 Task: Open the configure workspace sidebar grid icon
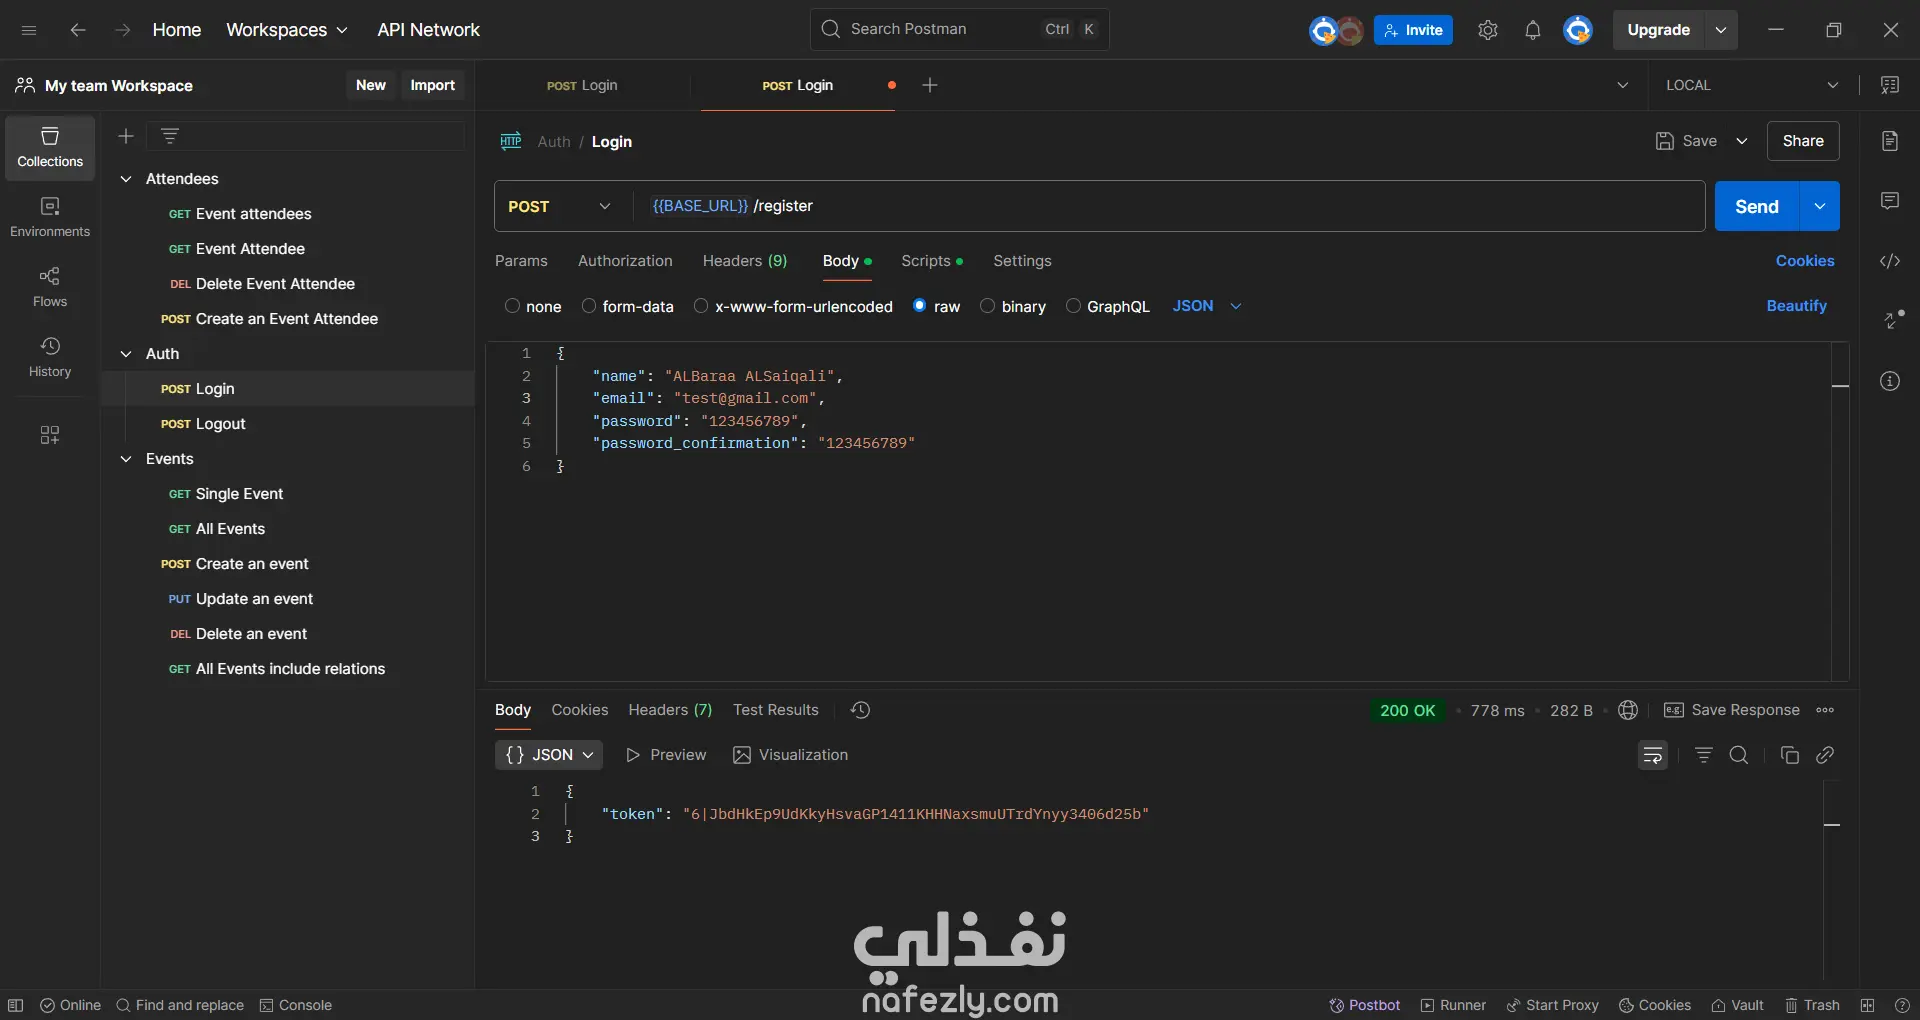50,435
